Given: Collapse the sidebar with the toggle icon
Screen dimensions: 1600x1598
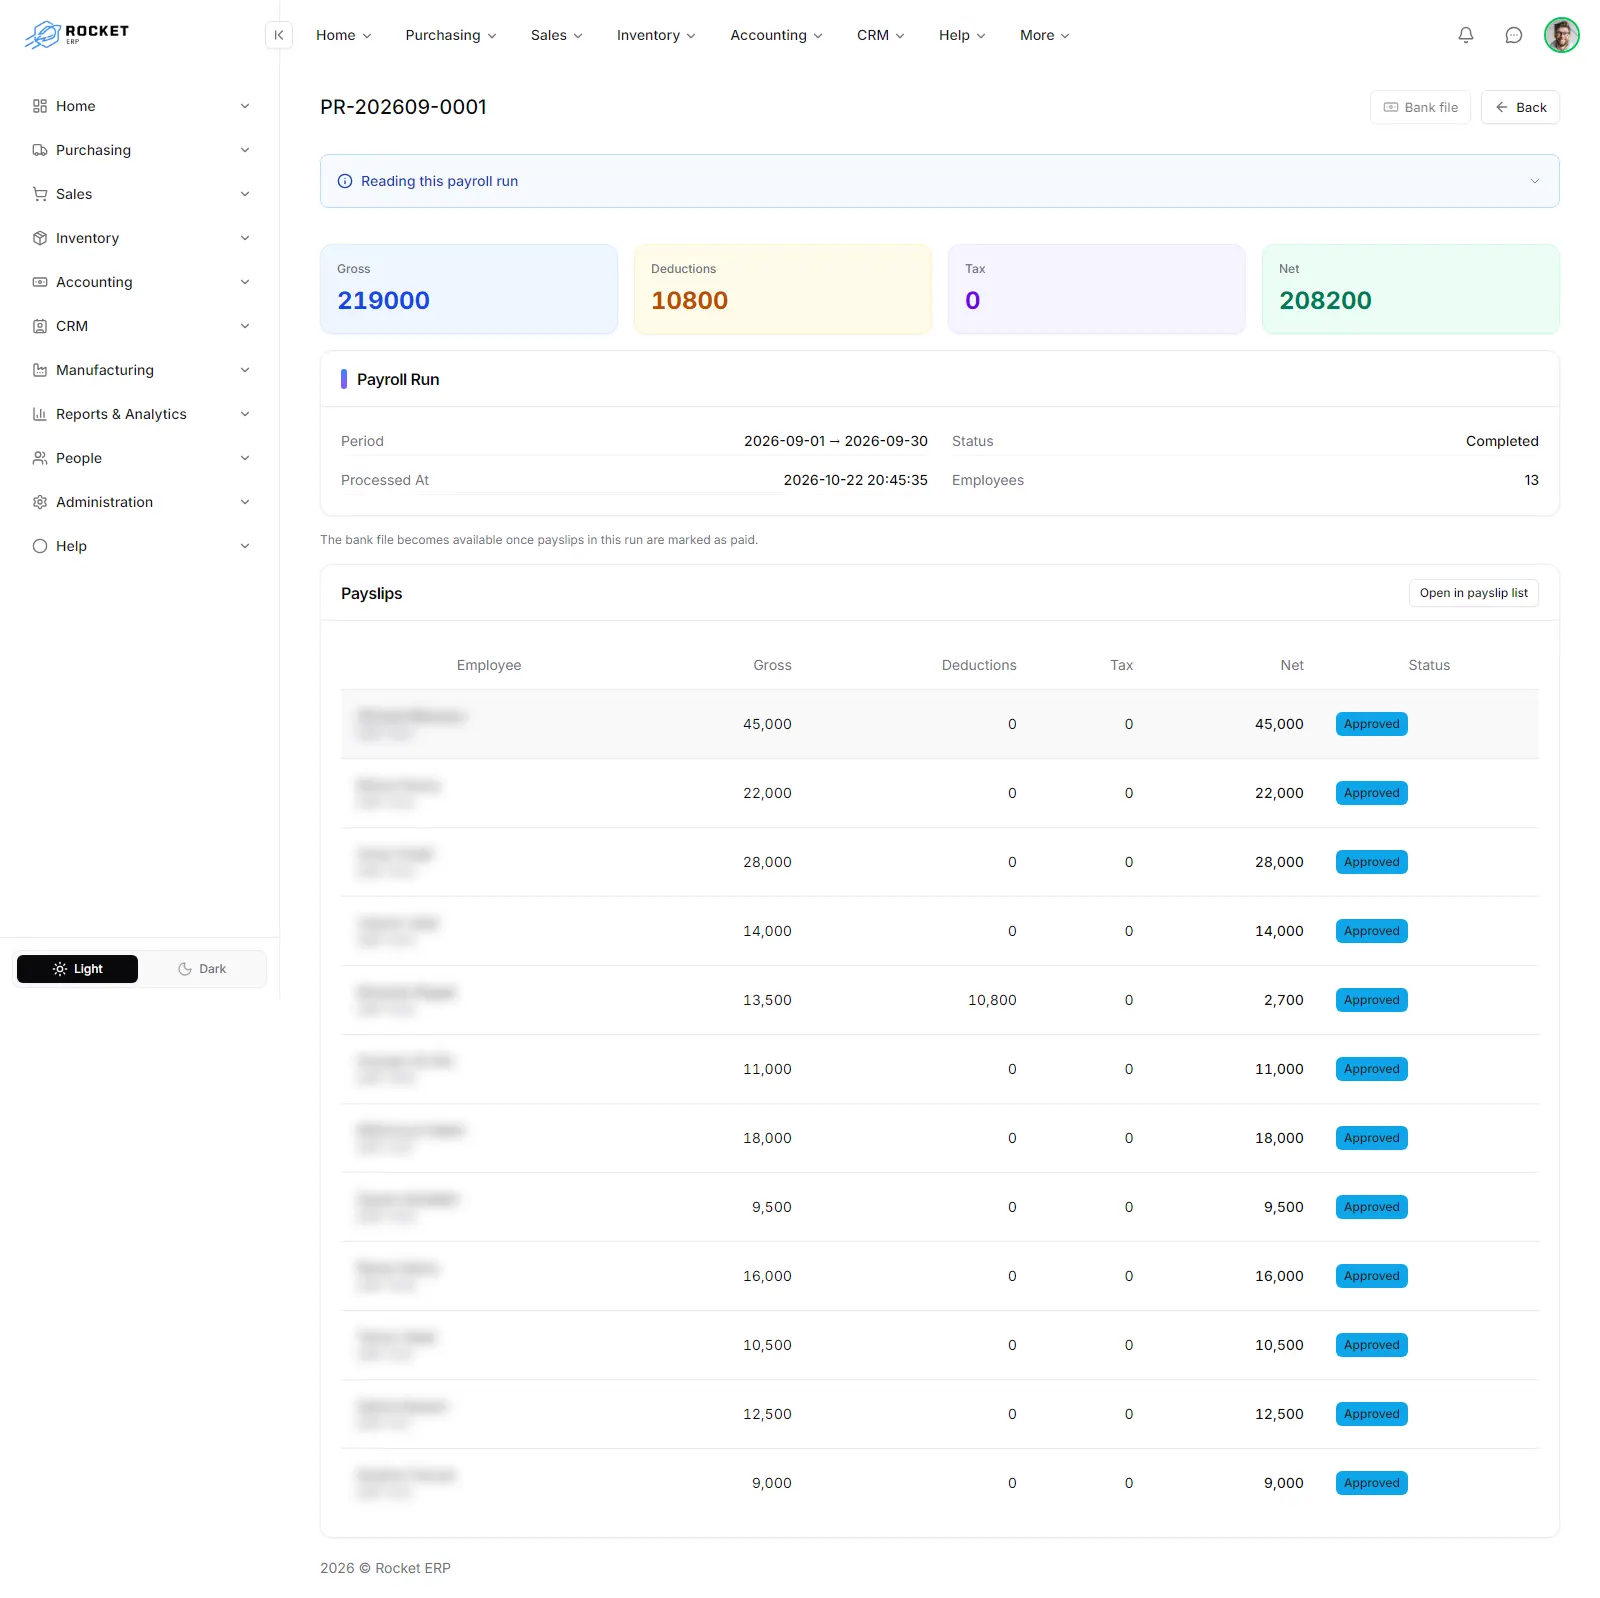Looking at the screenshot, I should click(x=279, y=35).
